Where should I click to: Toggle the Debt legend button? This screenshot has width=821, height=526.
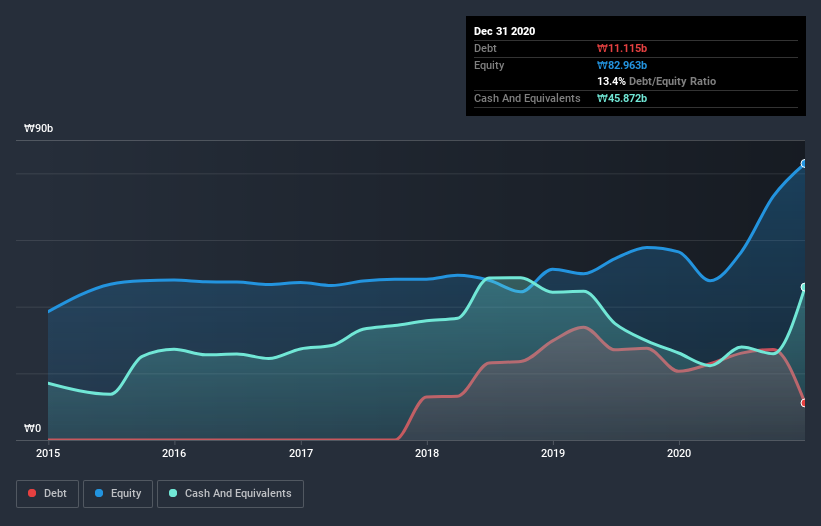48,494
